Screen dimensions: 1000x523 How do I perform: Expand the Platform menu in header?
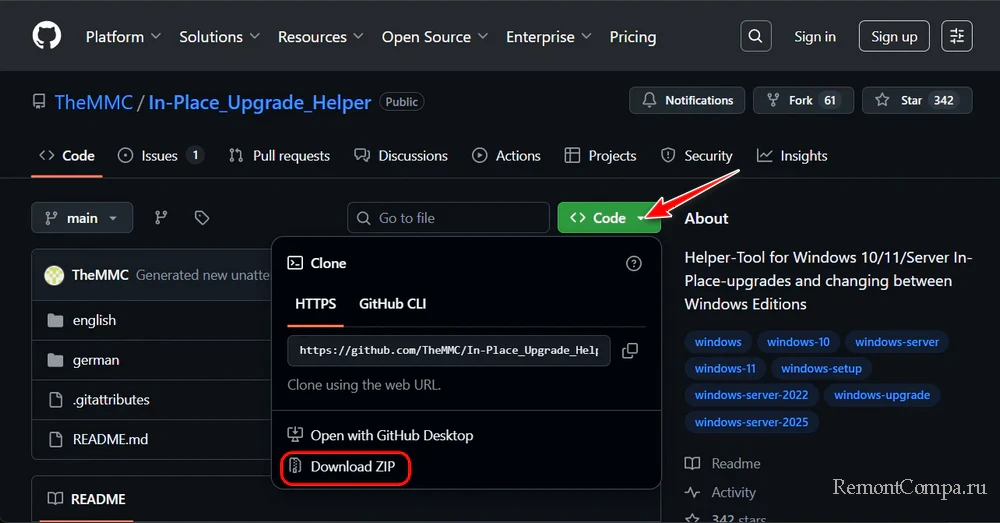(123, 37)
